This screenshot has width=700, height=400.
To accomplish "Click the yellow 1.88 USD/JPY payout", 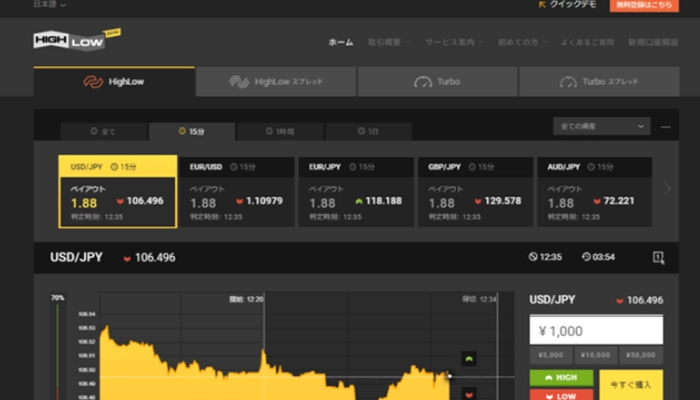I will pyautogui.click(x=84, y=204).
